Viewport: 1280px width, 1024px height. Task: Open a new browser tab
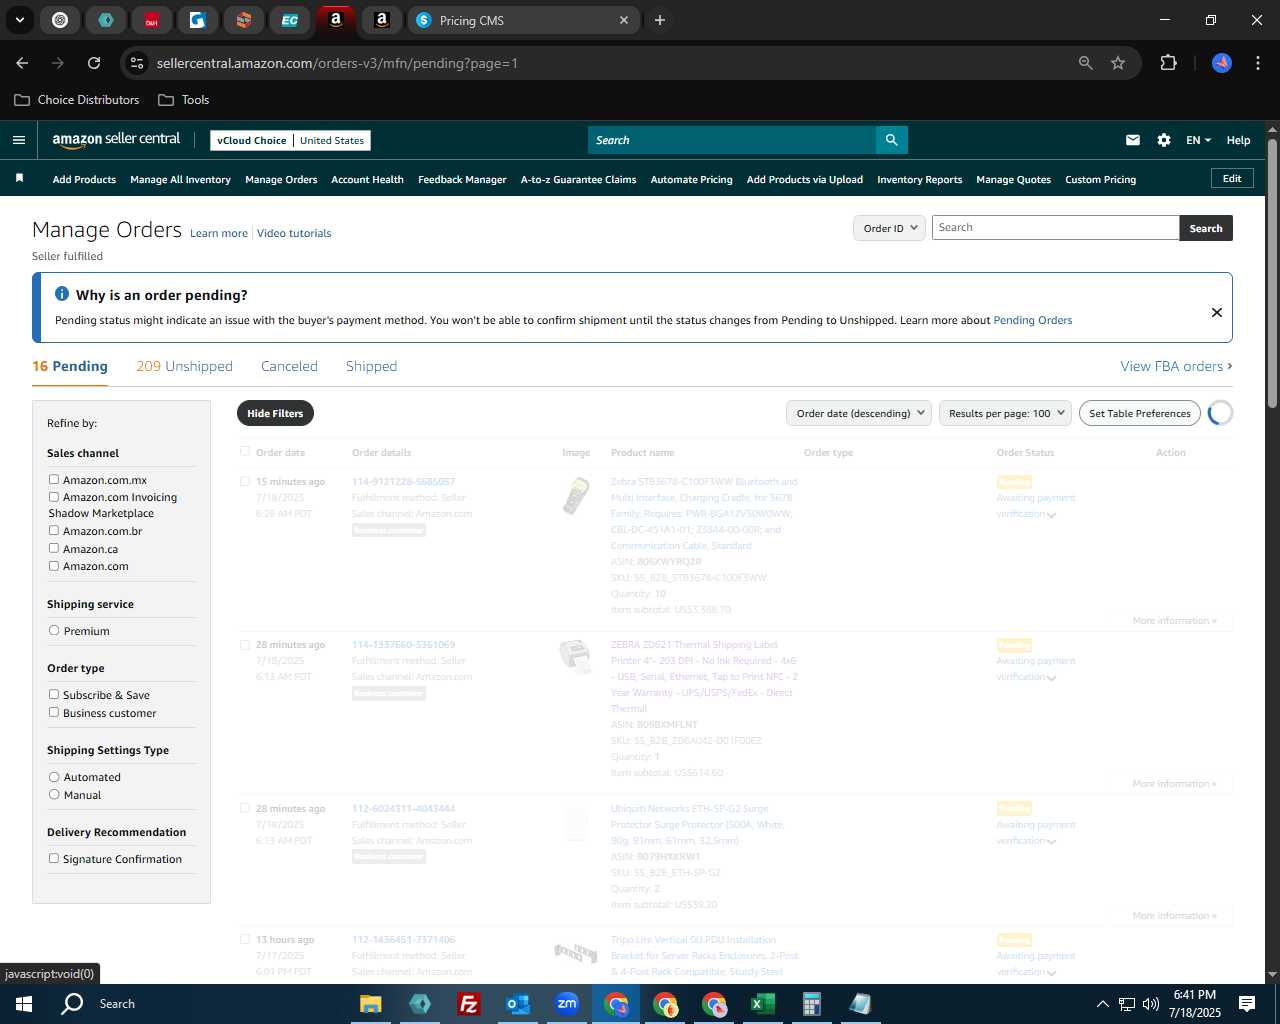point(659,20)
